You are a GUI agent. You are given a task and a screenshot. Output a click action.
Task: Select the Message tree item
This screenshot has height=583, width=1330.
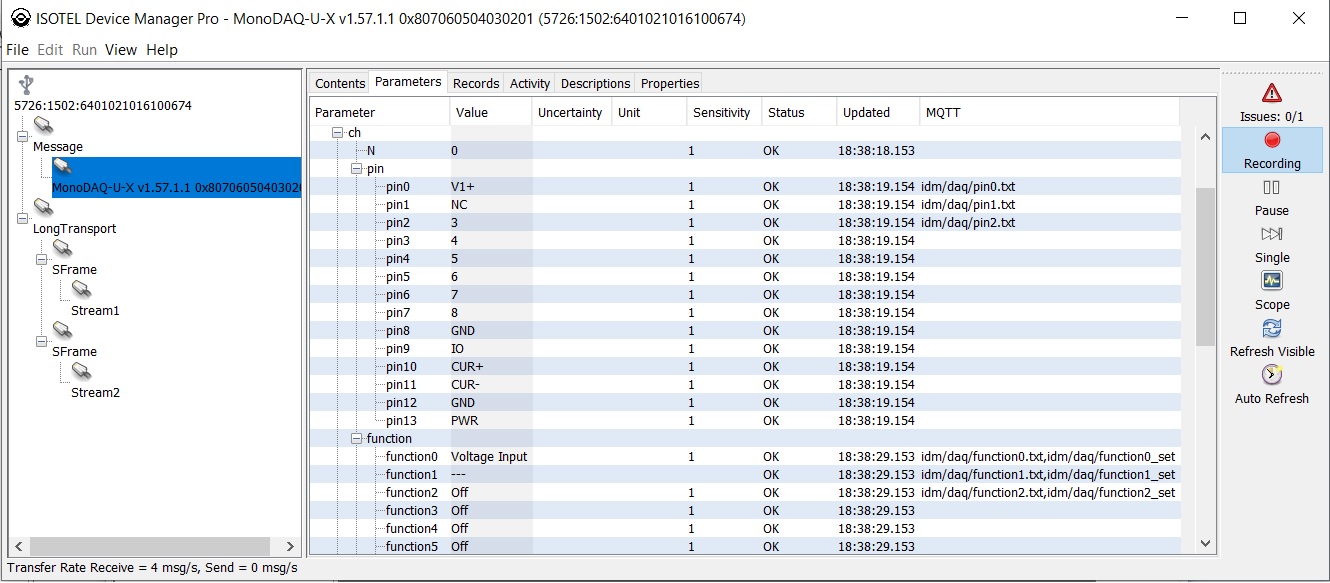58,147
